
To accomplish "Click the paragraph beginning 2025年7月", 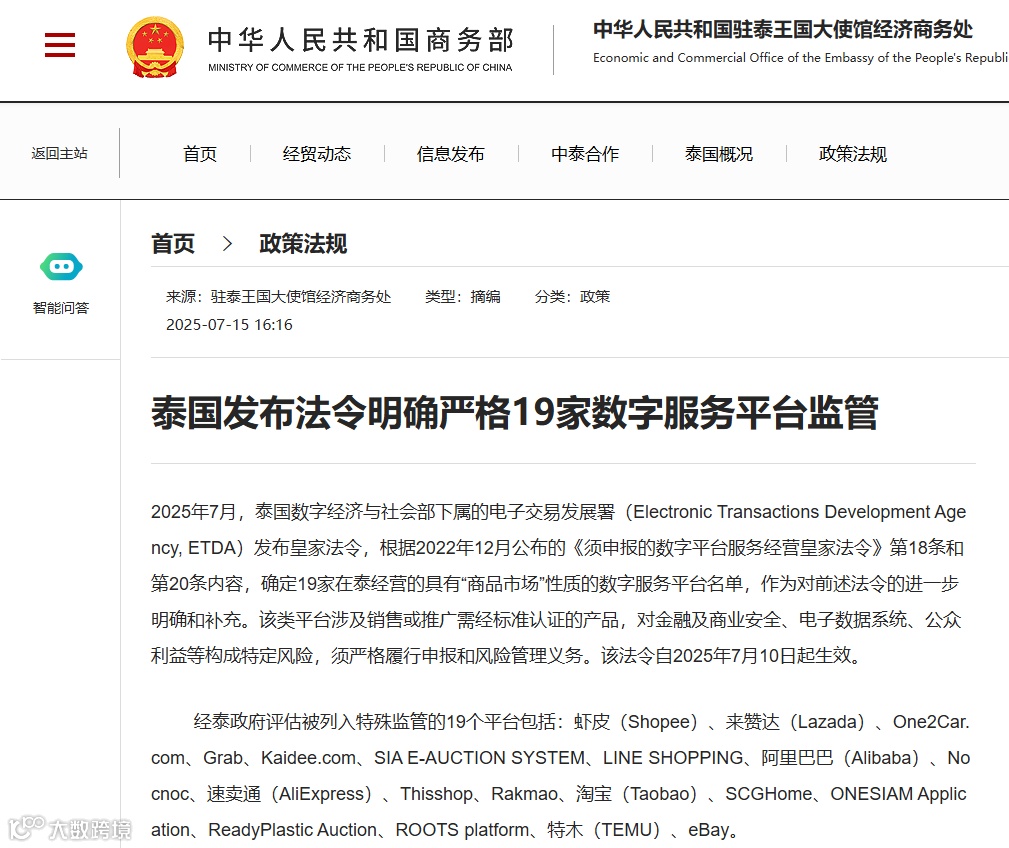I will (x=559, y=584).
